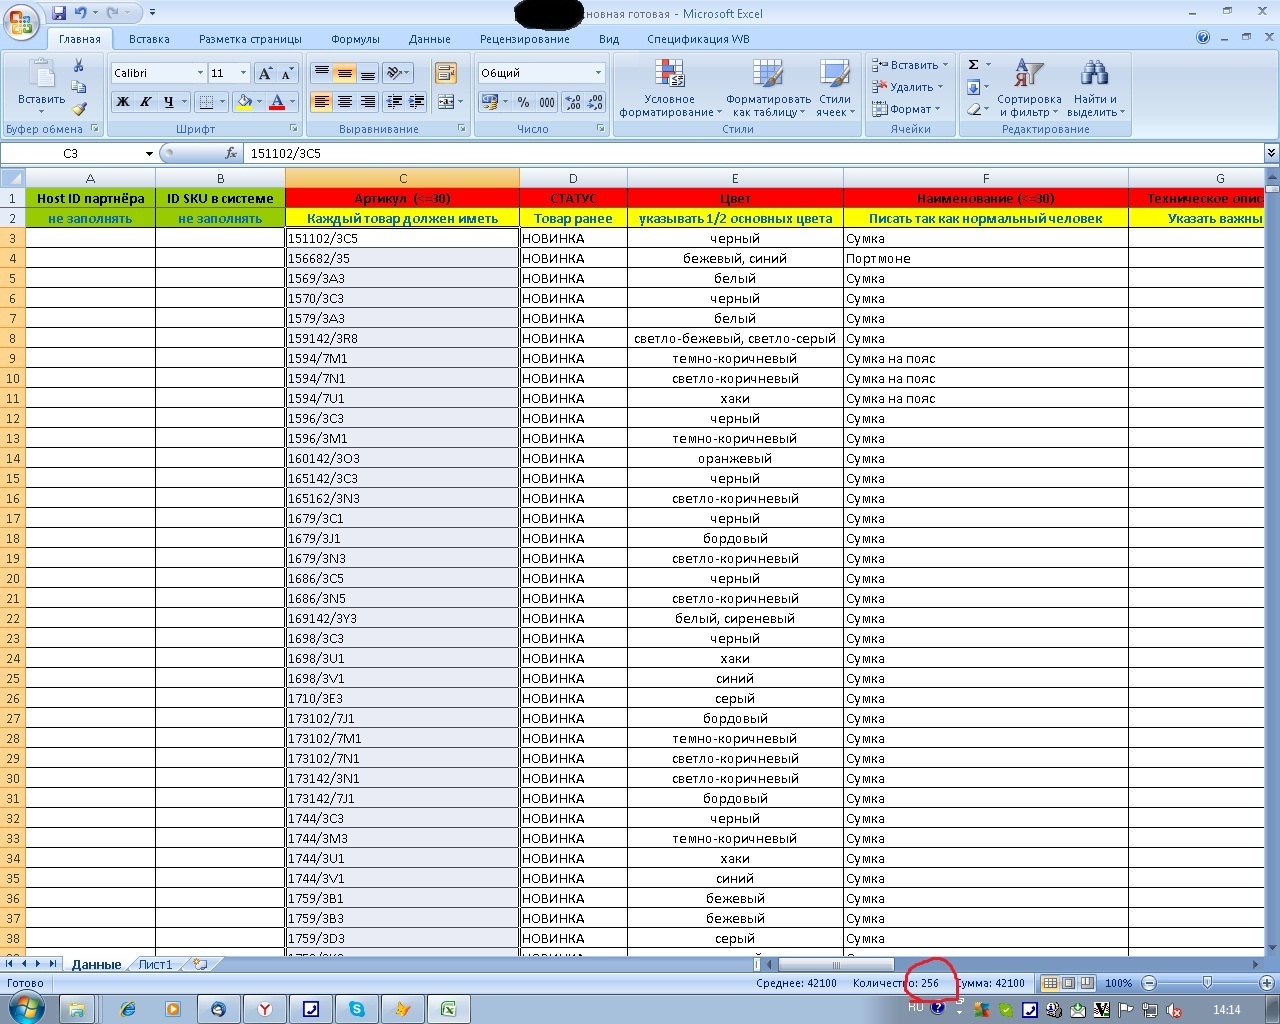The width and height of the screenshot is (1280, 1024).
Task: Open the Calibri font name dropdown
Action: [200, 73]
